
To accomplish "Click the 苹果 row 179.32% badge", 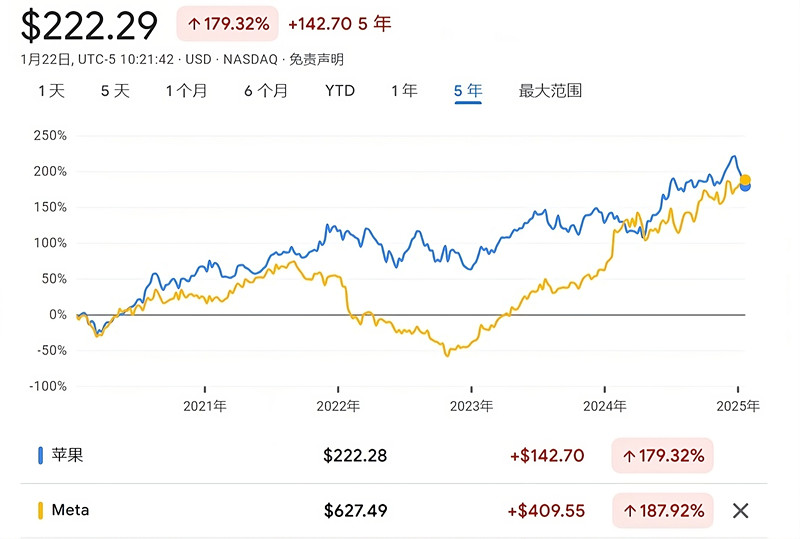I will point(662,455).
